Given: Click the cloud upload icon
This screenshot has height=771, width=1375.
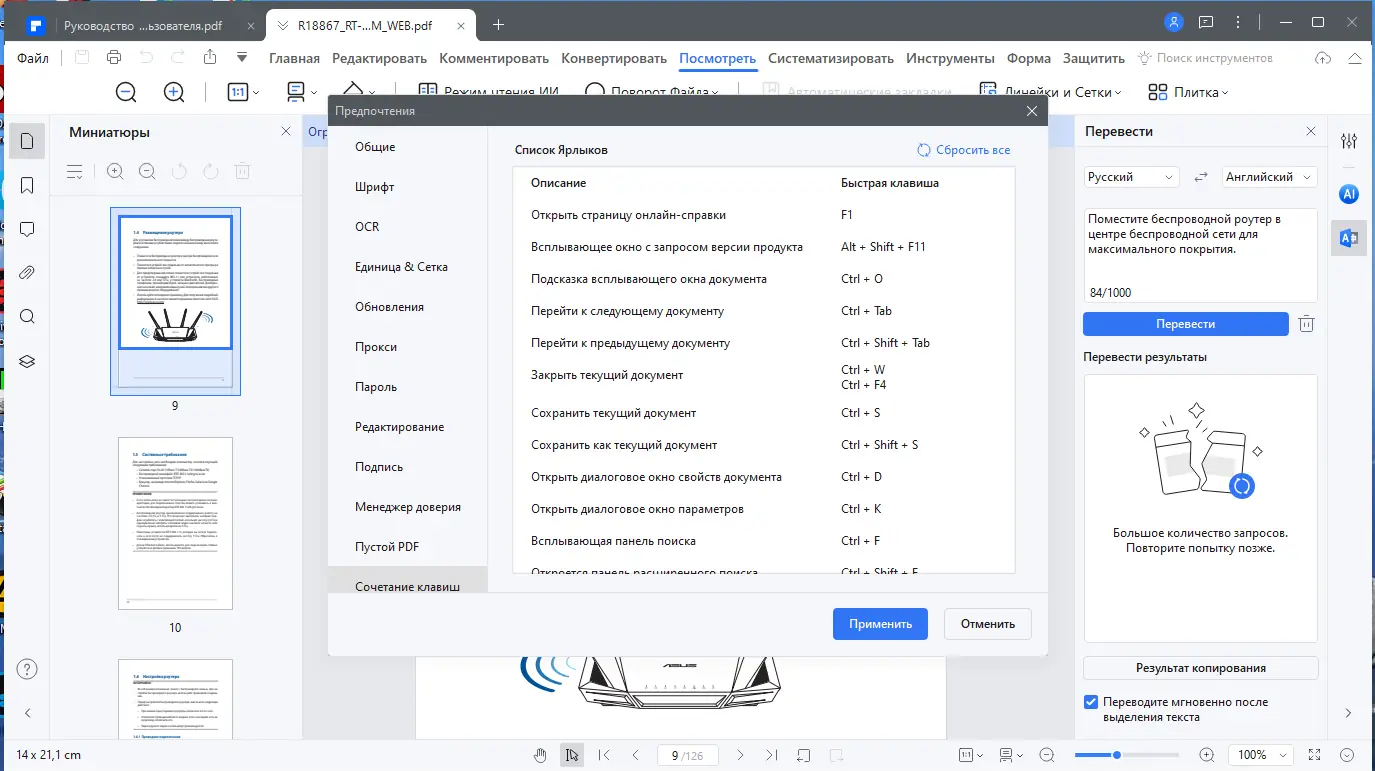Looking at the screenshot, I should pos(1323,58).
